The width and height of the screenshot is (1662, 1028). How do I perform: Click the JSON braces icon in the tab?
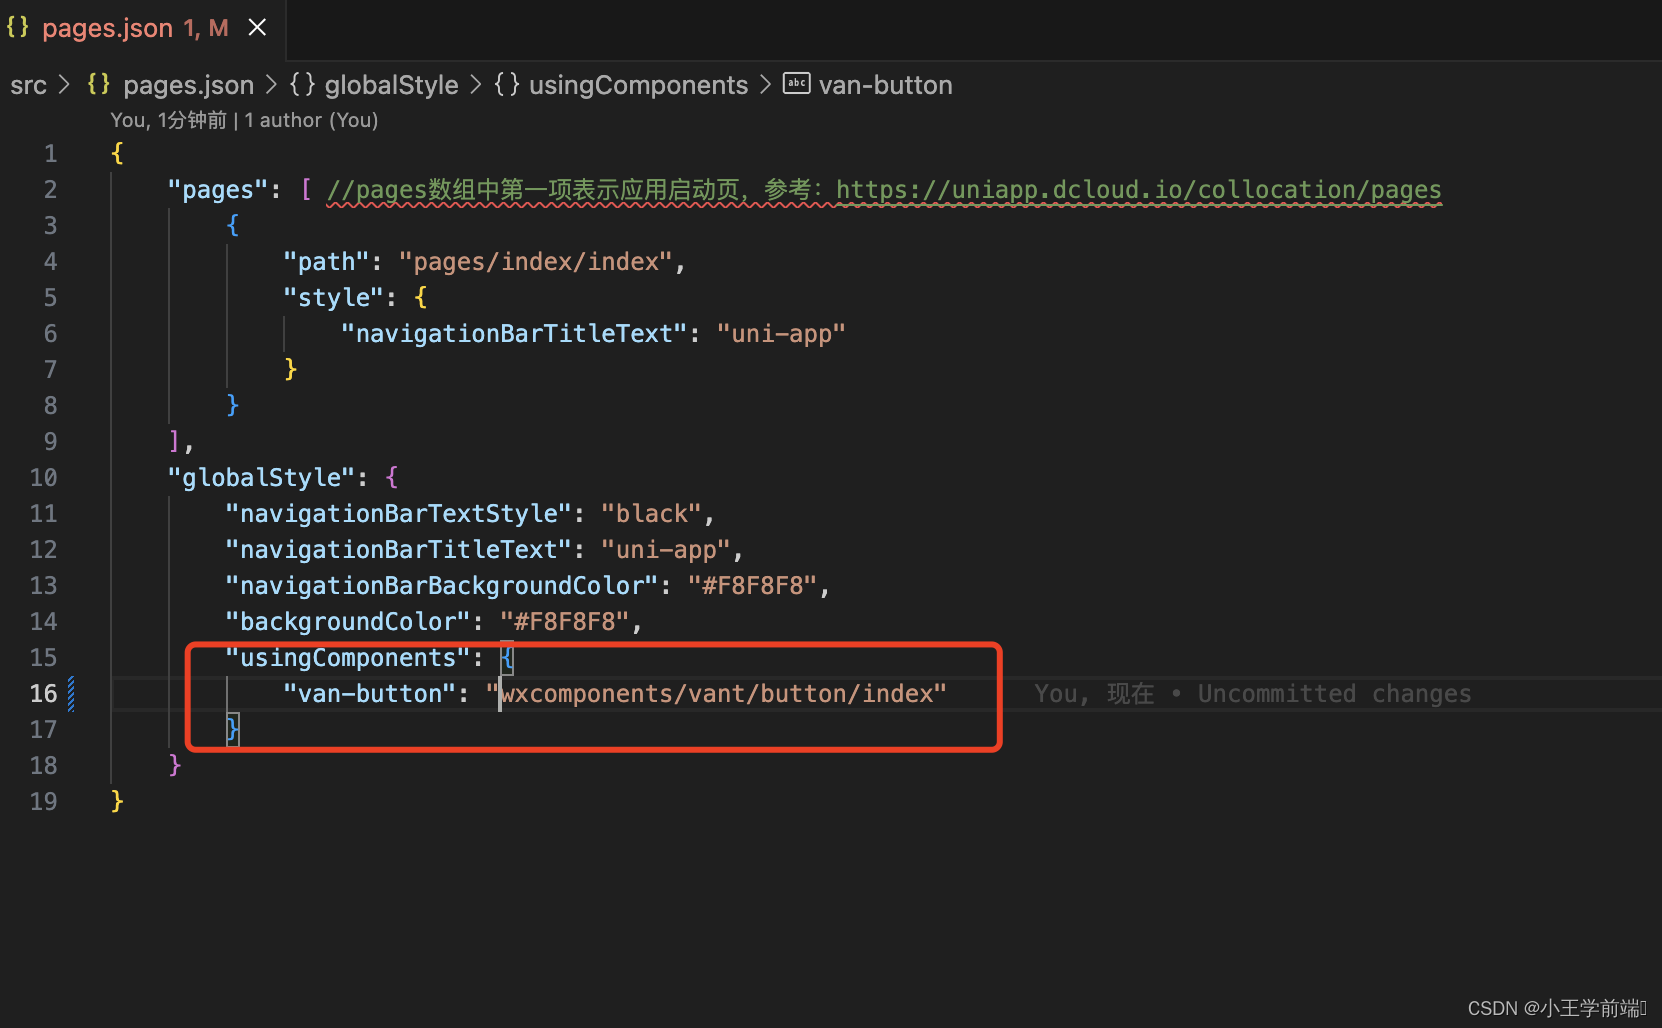coord(18,27)
